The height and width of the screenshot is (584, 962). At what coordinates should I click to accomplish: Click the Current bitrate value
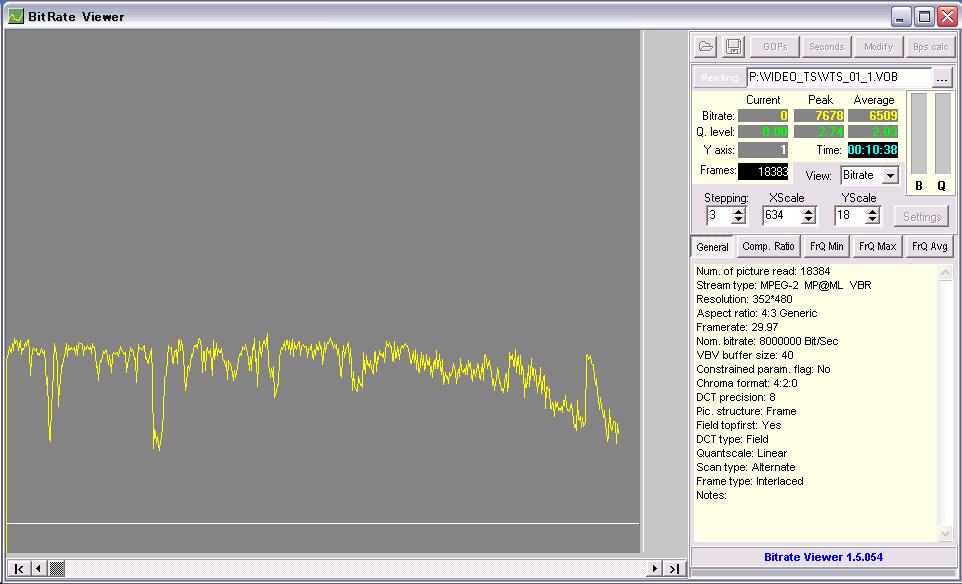[x=763, y=115]
